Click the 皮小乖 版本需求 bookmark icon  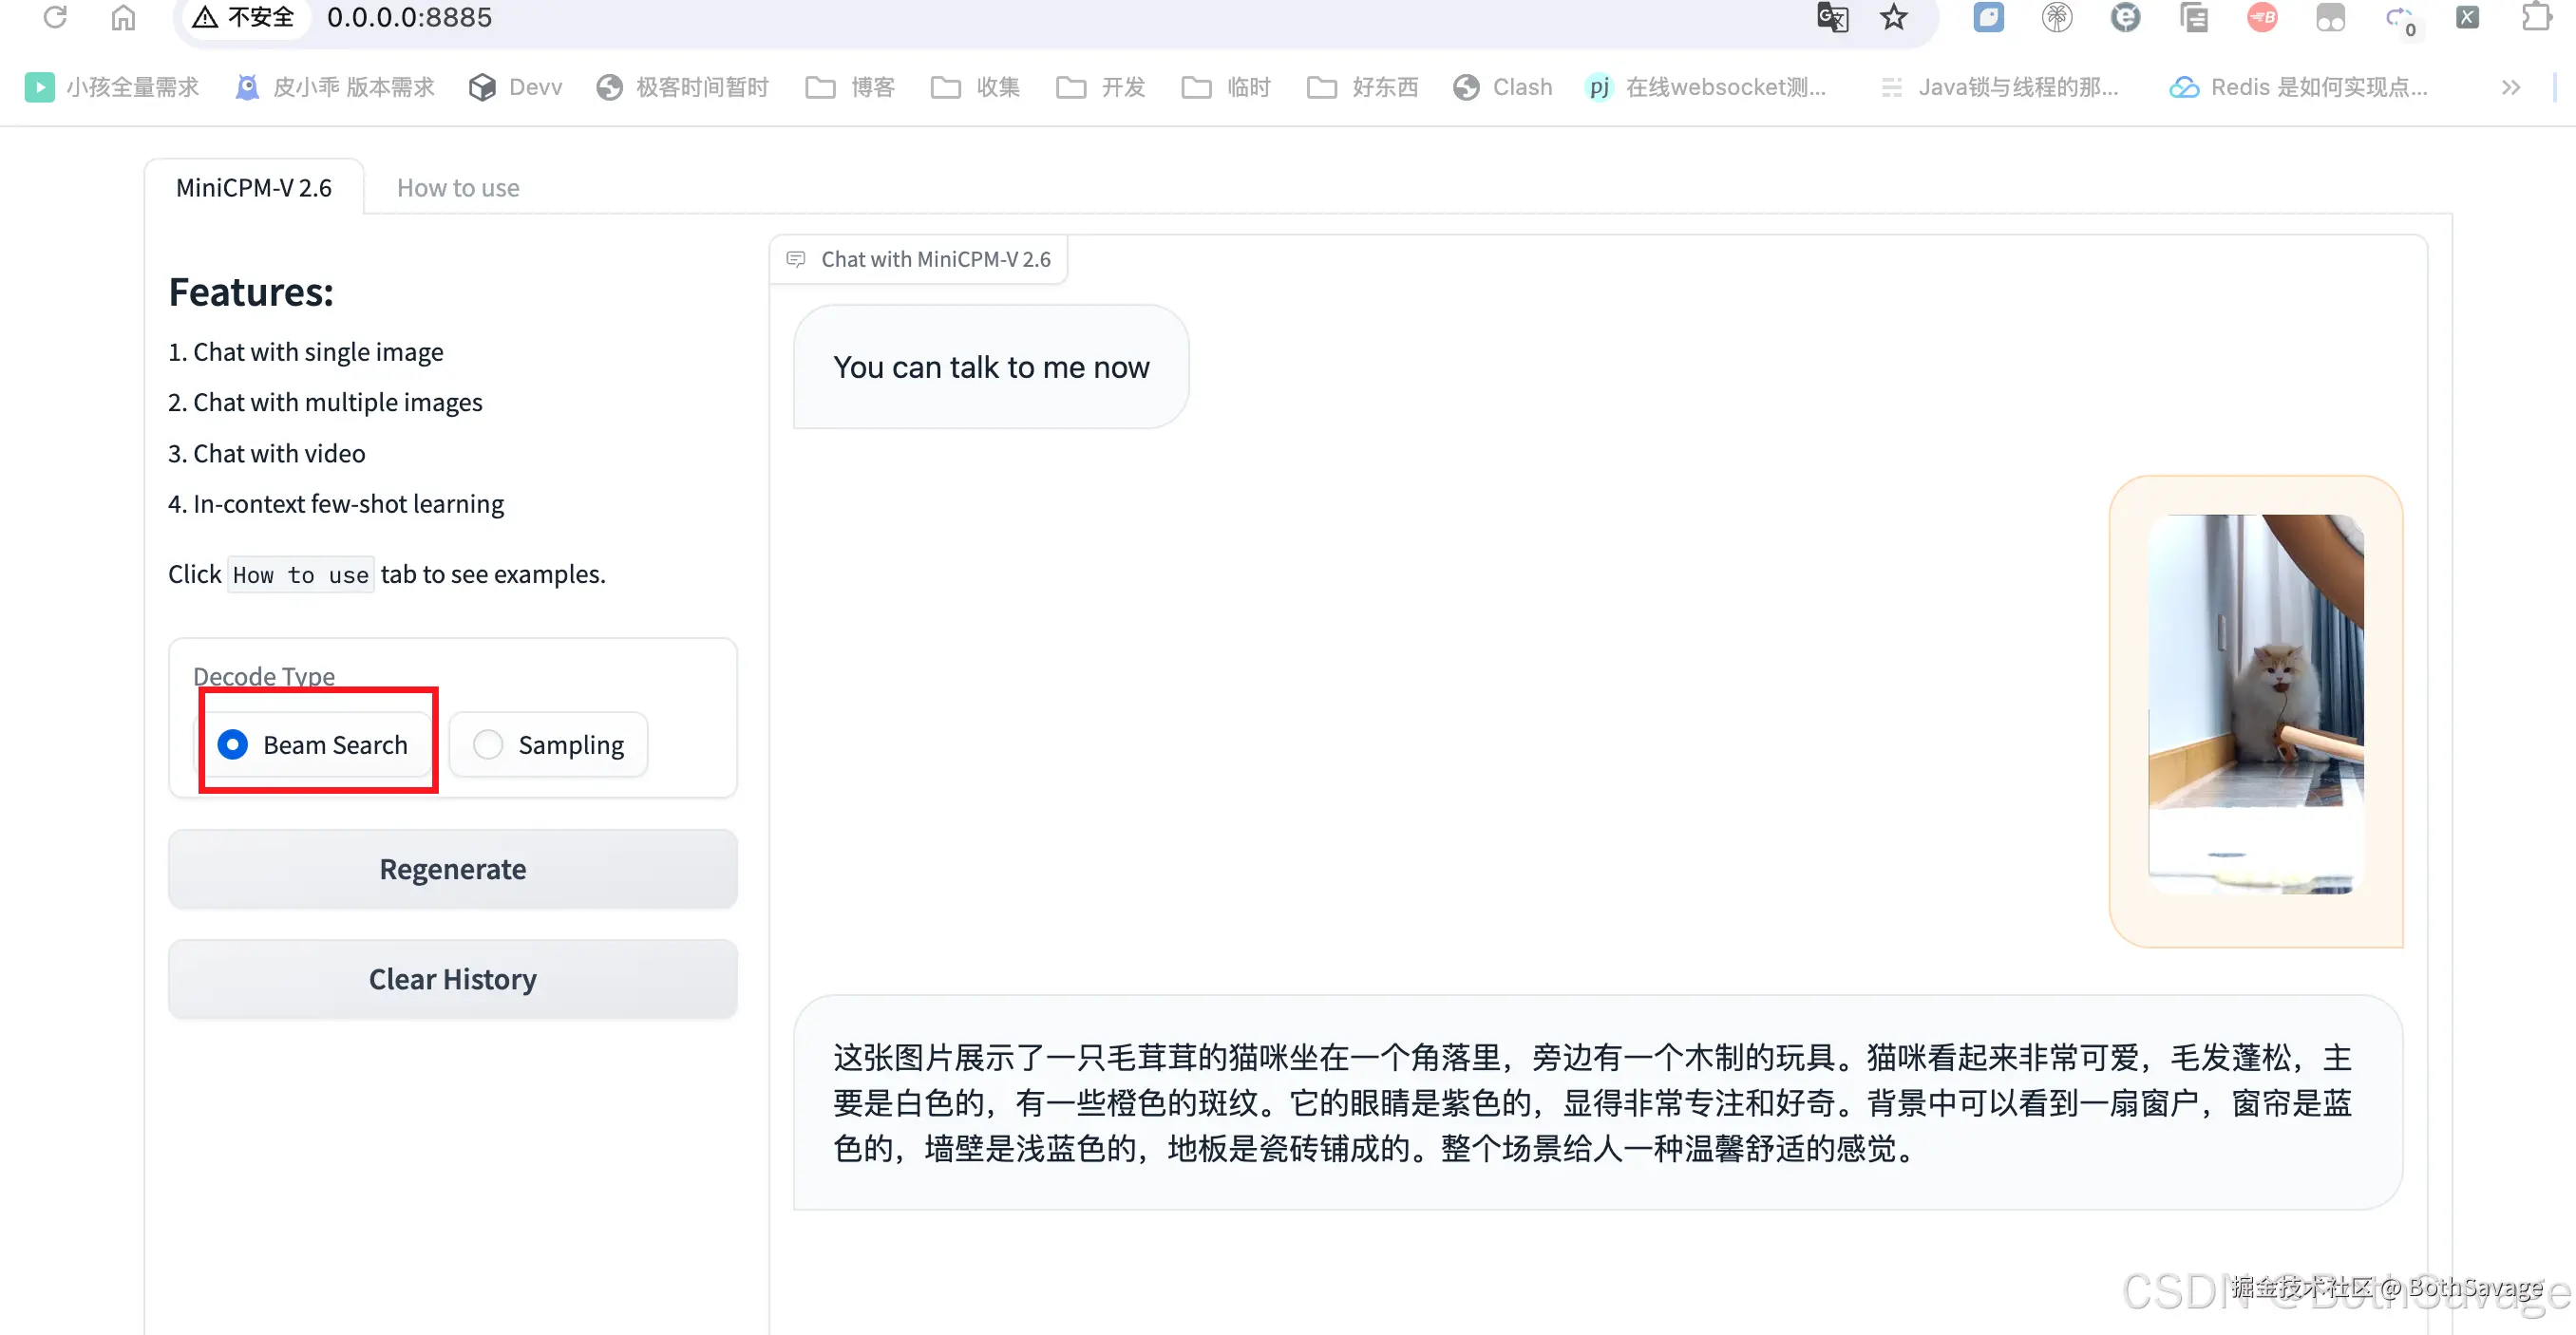coord(246,87)
